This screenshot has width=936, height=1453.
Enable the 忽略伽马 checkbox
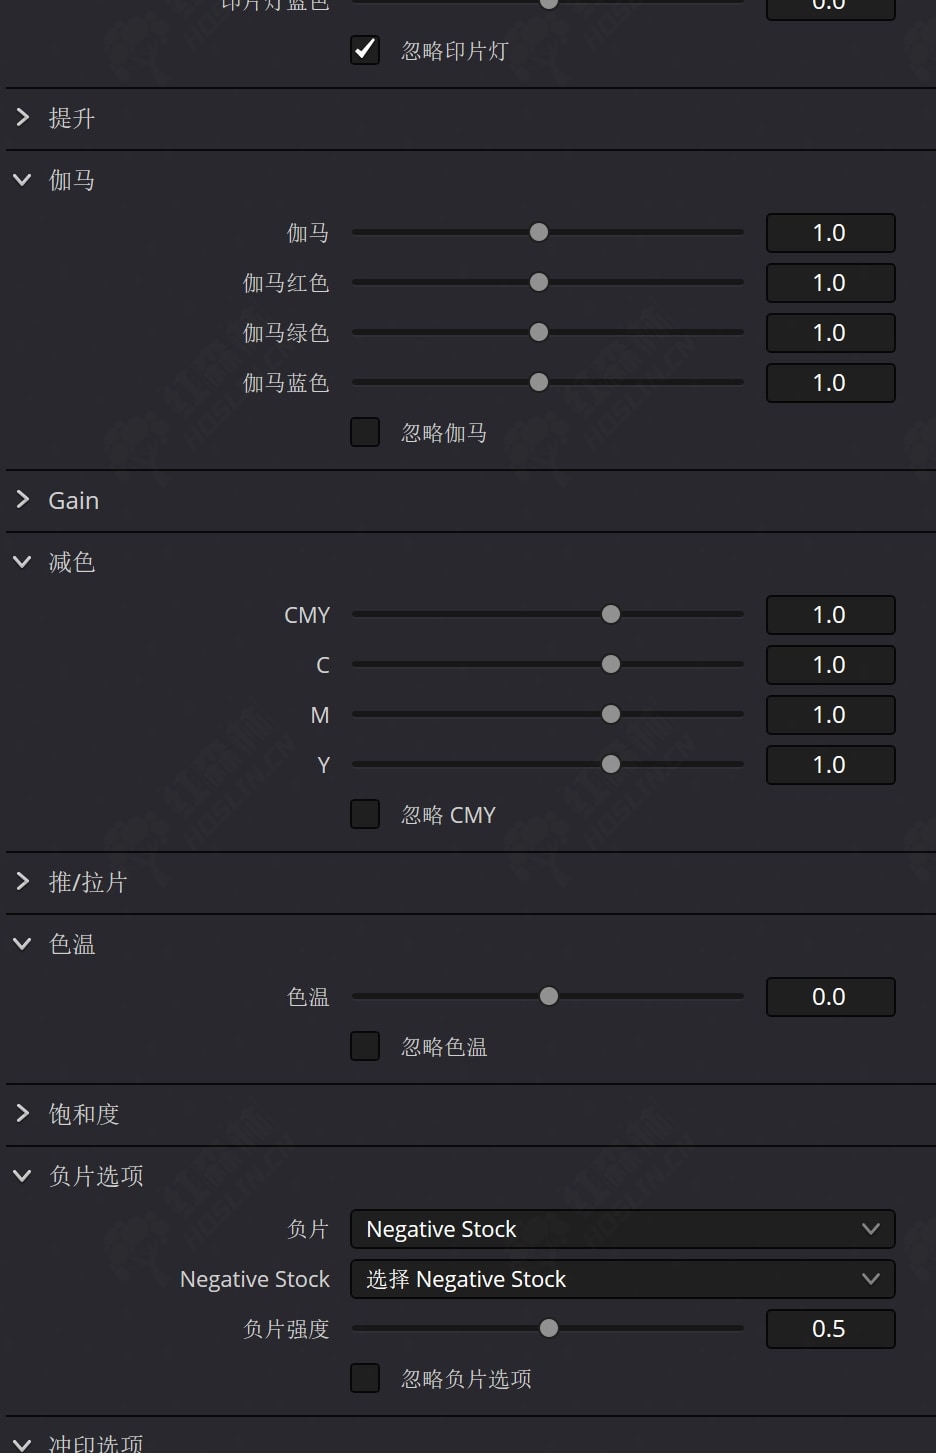[365, 432]
